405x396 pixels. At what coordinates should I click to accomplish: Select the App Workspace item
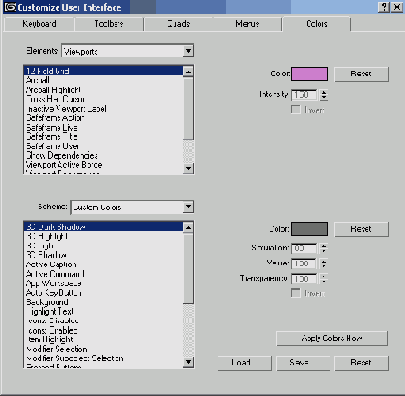coord(104,283)
